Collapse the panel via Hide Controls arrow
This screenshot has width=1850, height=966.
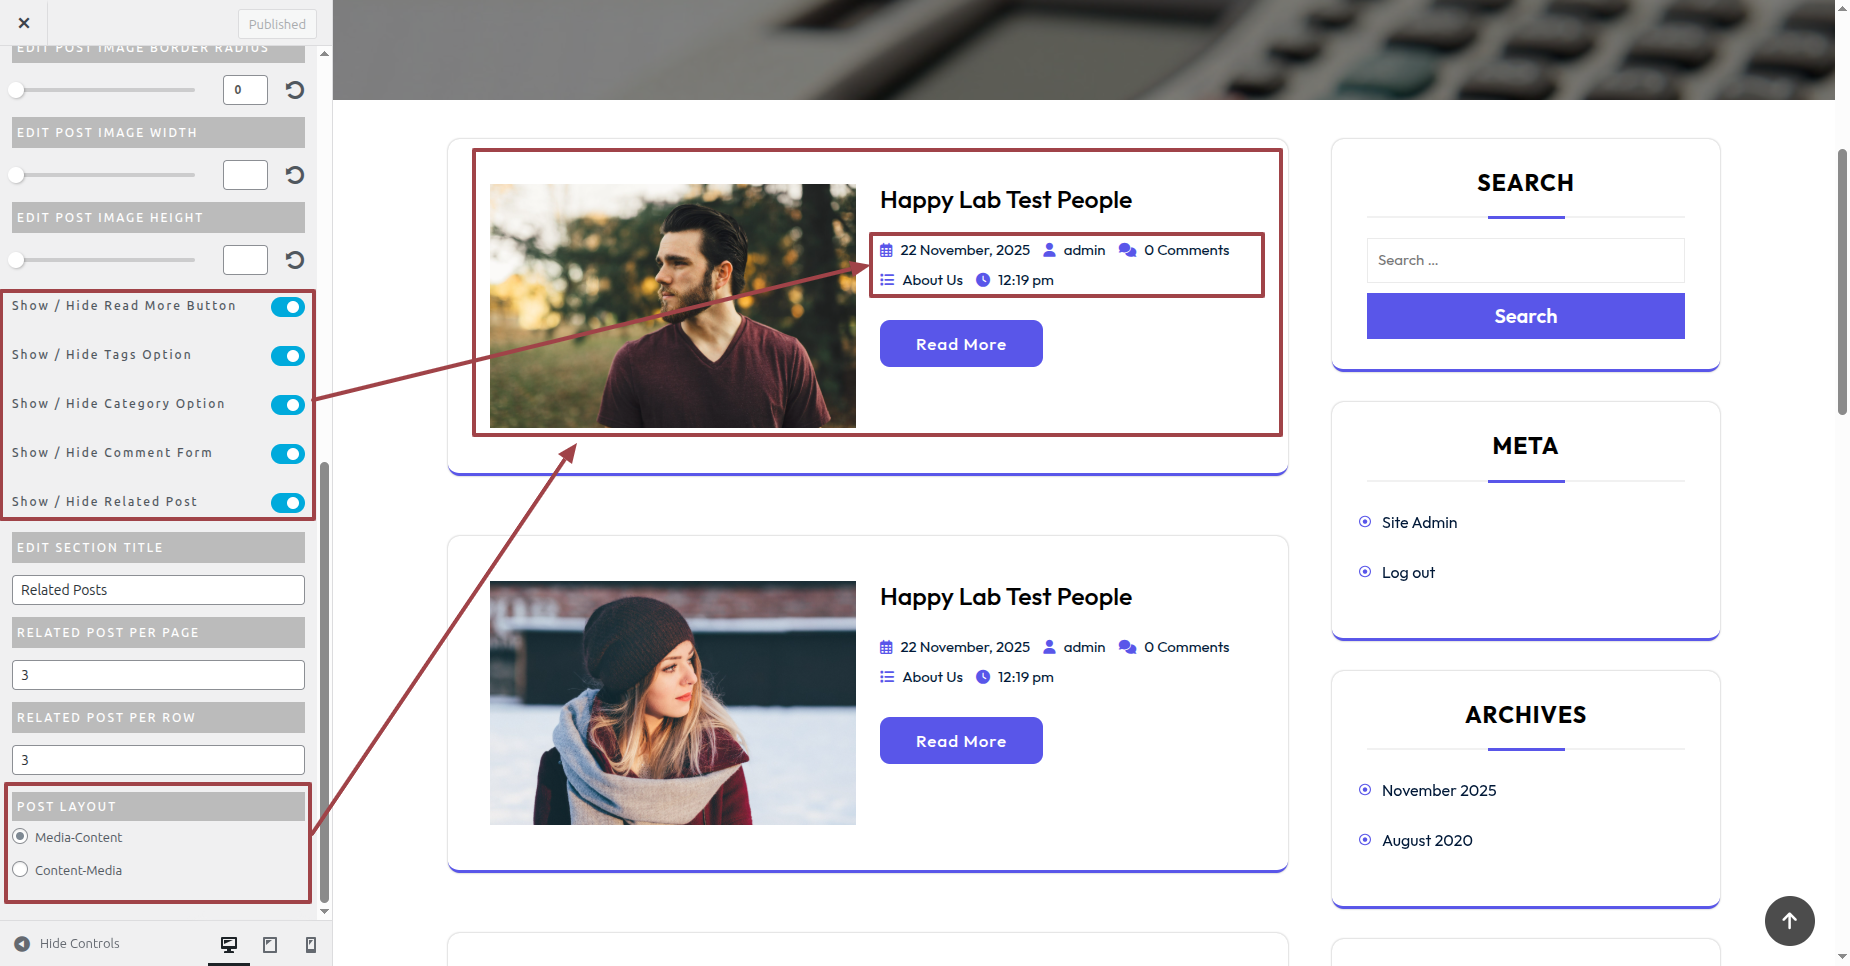(x=22, y=944)
